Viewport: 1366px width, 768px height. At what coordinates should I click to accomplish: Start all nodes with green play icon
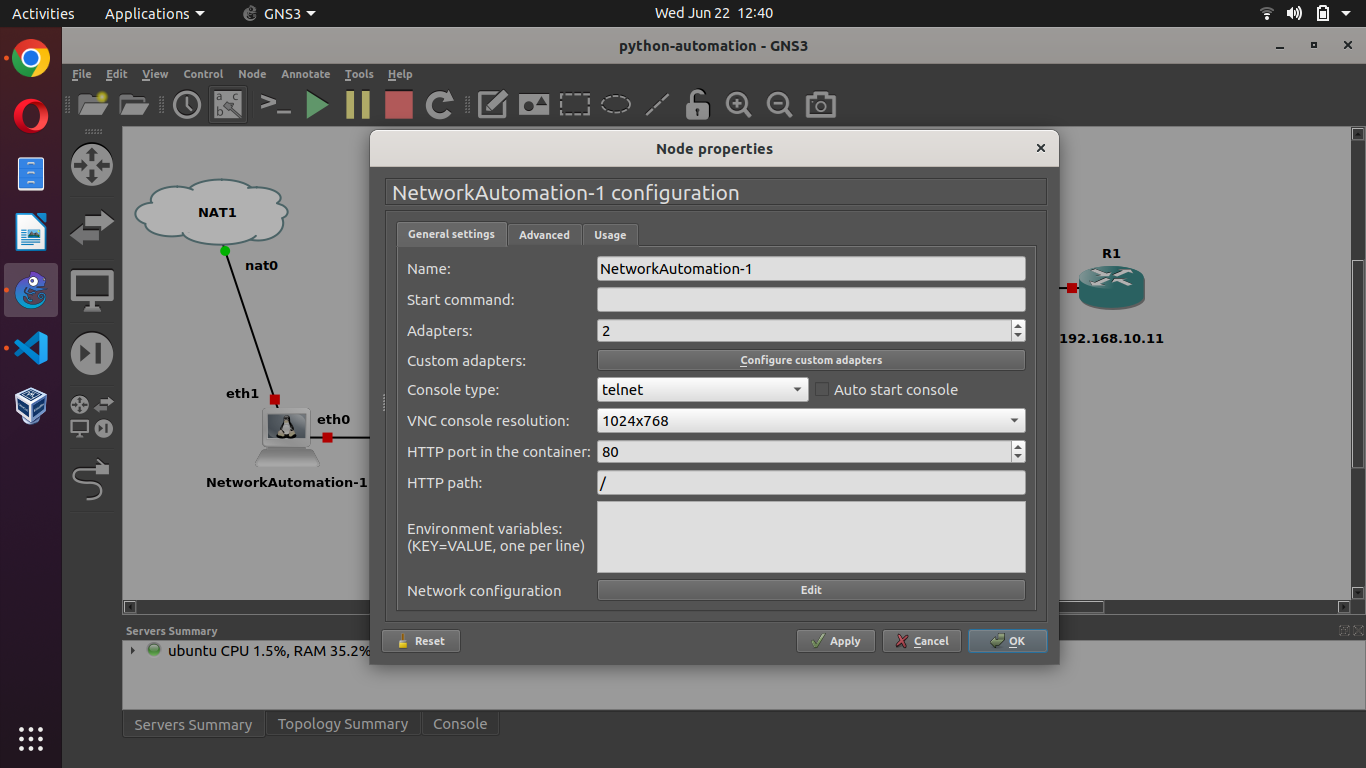tap(317, 105)
